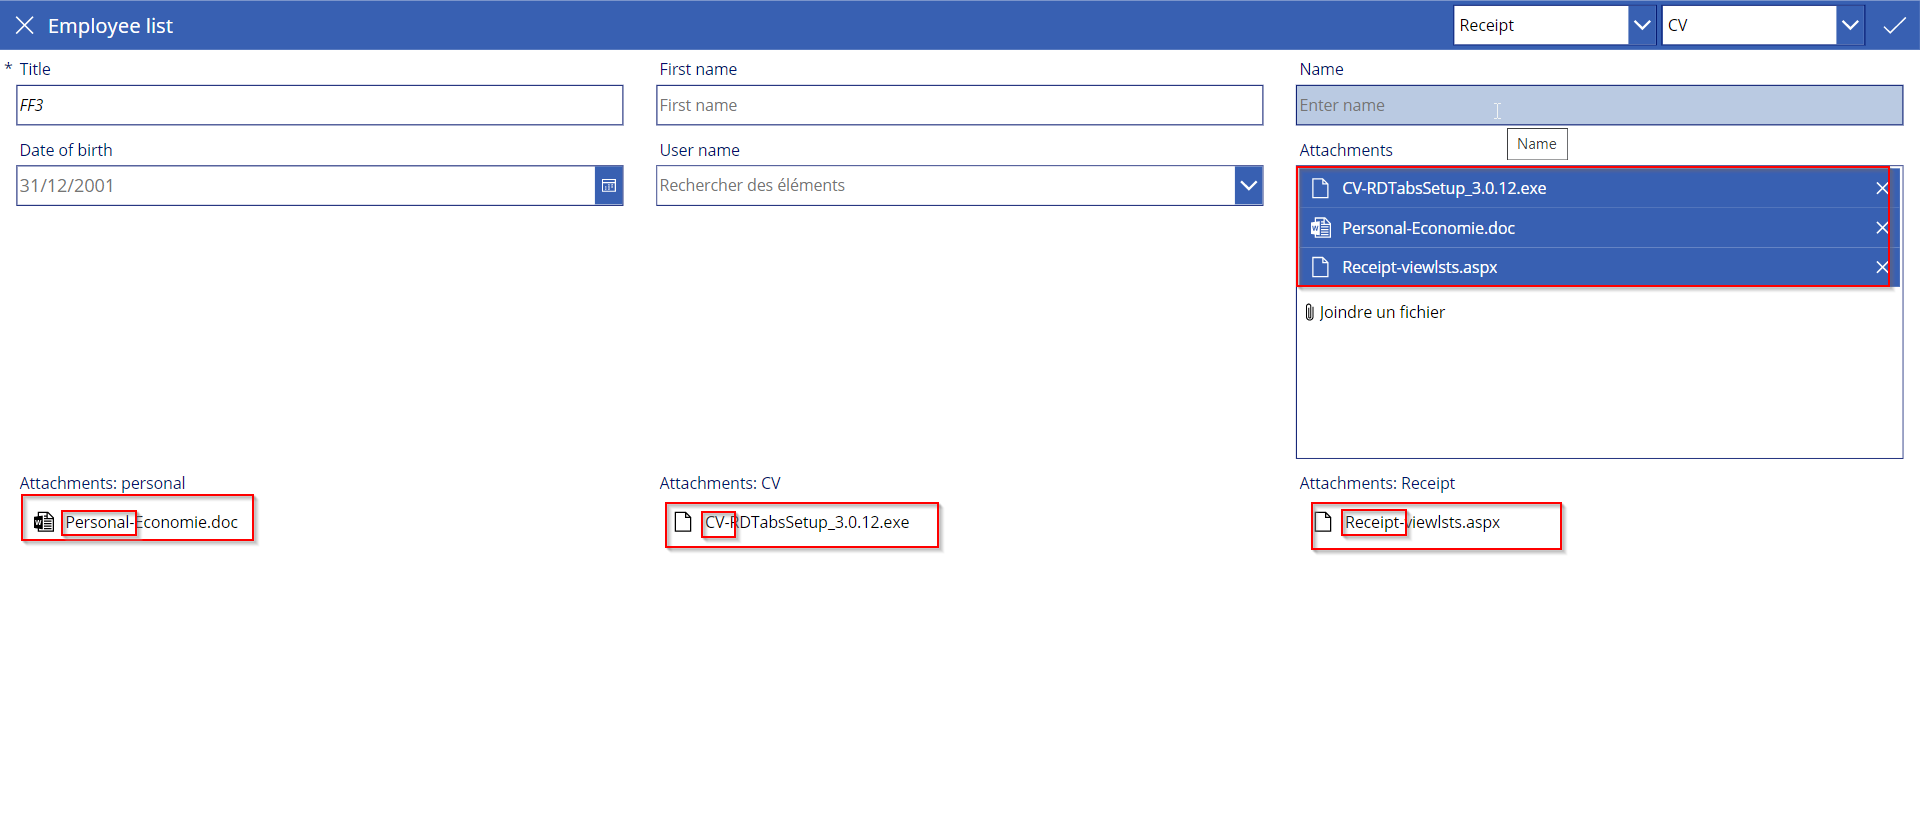The image size is (1920, 838).
Task: Click the X cancel icon beside Employee list
Action: [25, 25]
